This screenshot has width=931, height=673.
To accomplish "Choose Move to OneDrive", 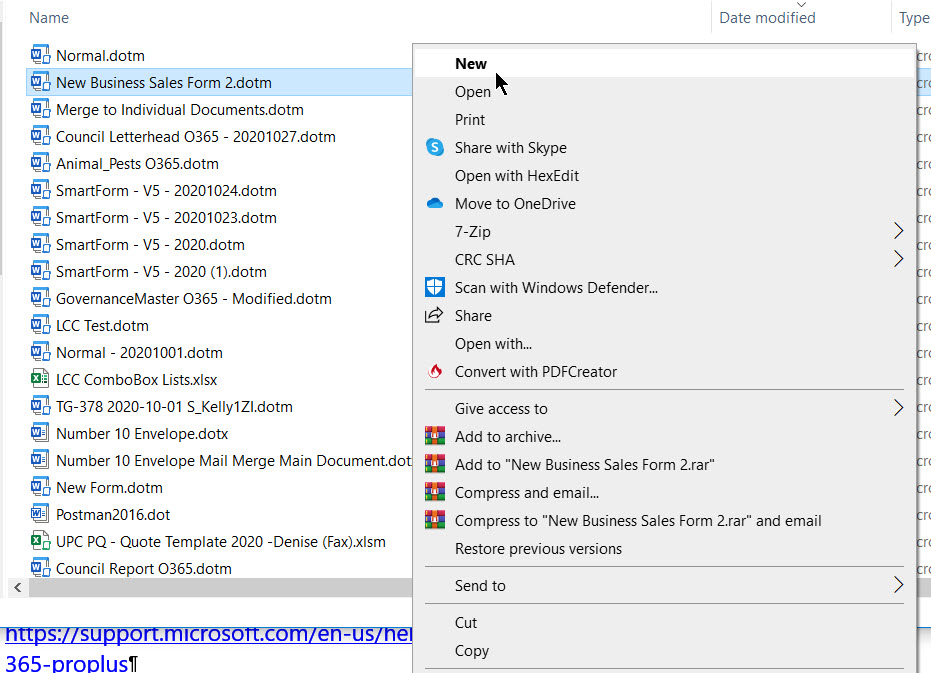I will tap(664, 203).
